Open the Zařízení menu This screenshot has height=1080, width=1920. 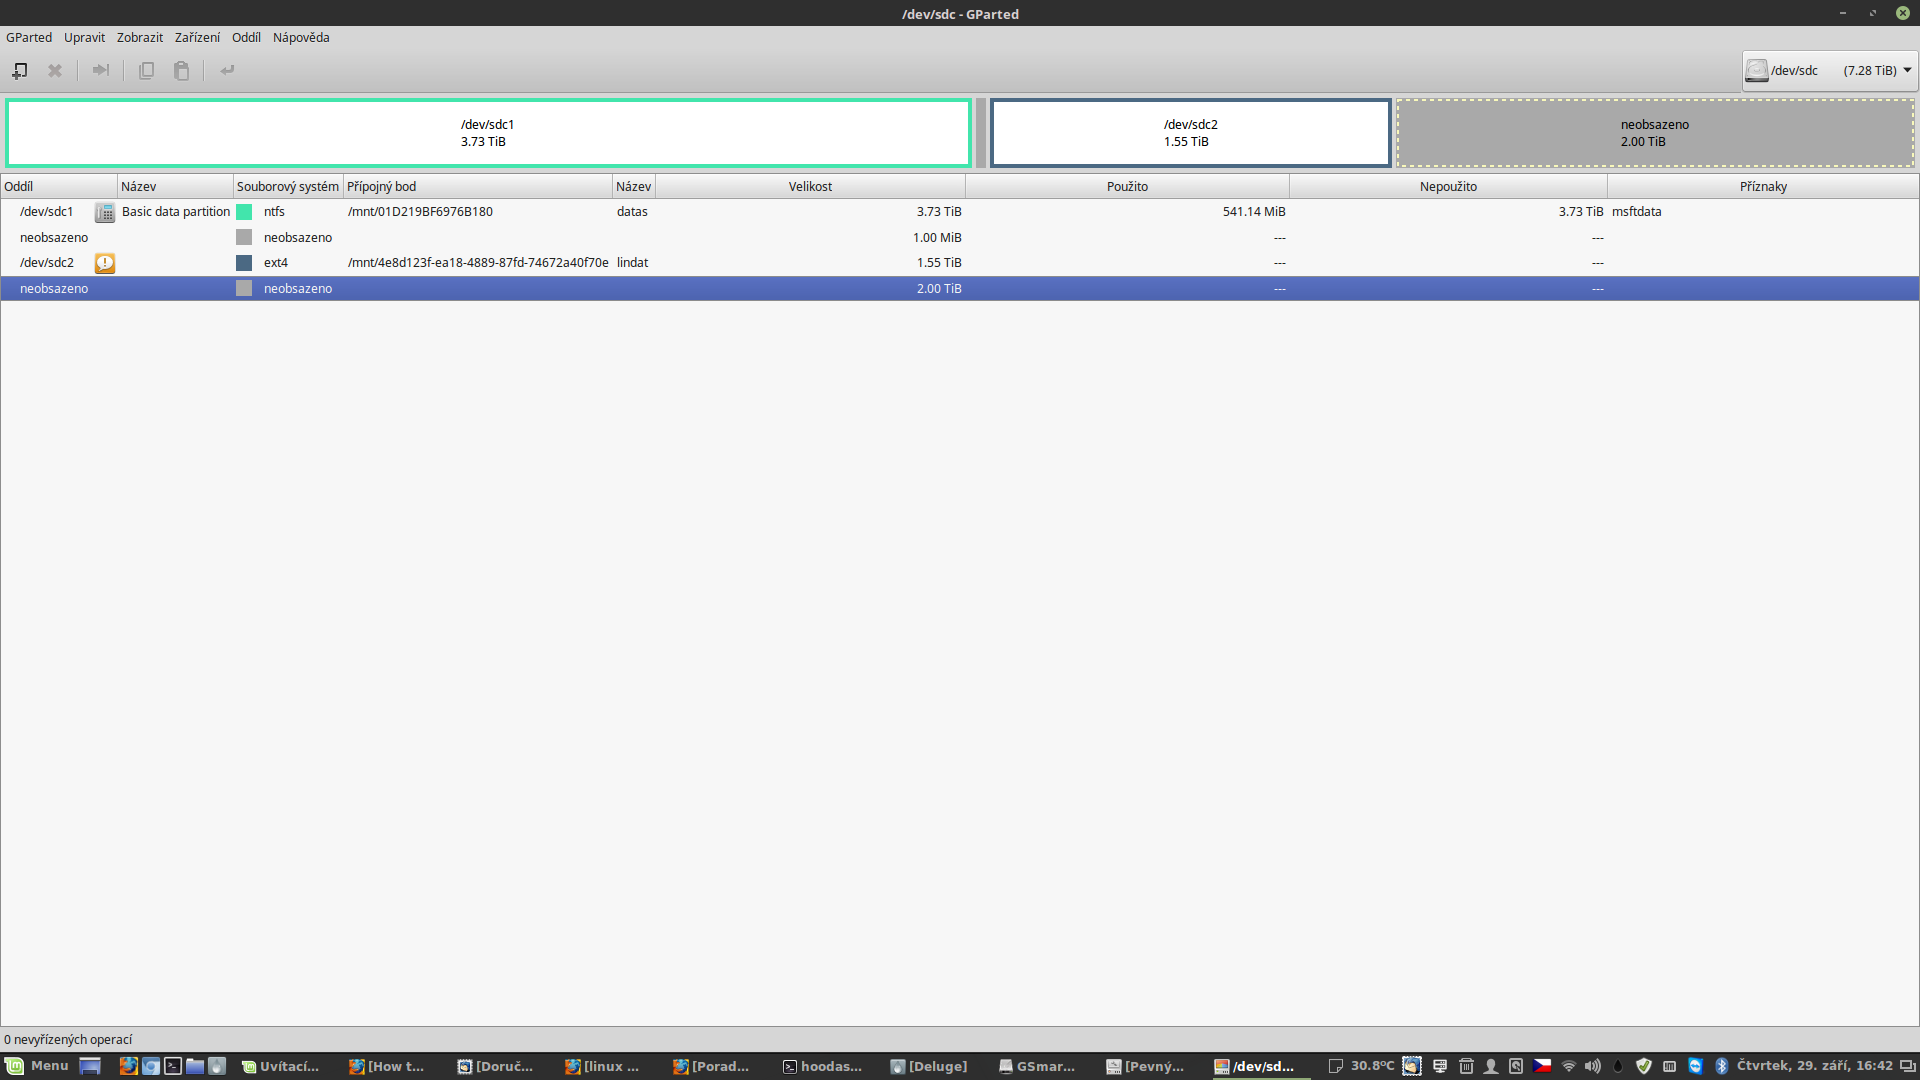[197, 37]
